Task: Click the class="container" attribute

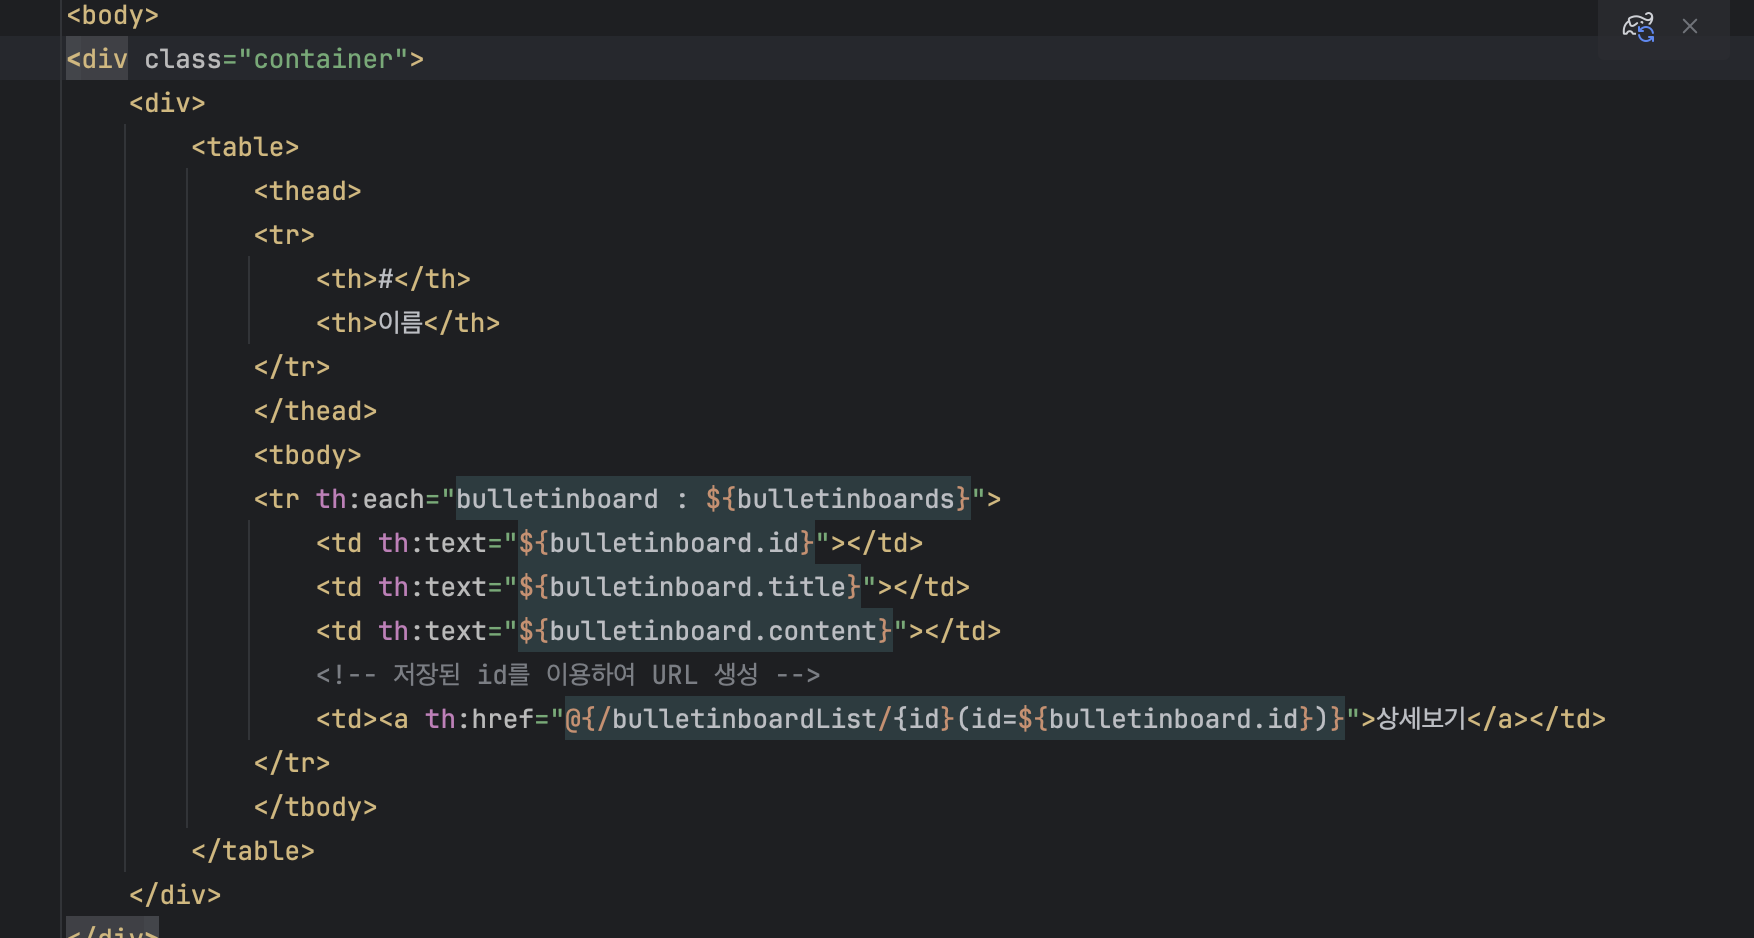Action: coord(276,59)
